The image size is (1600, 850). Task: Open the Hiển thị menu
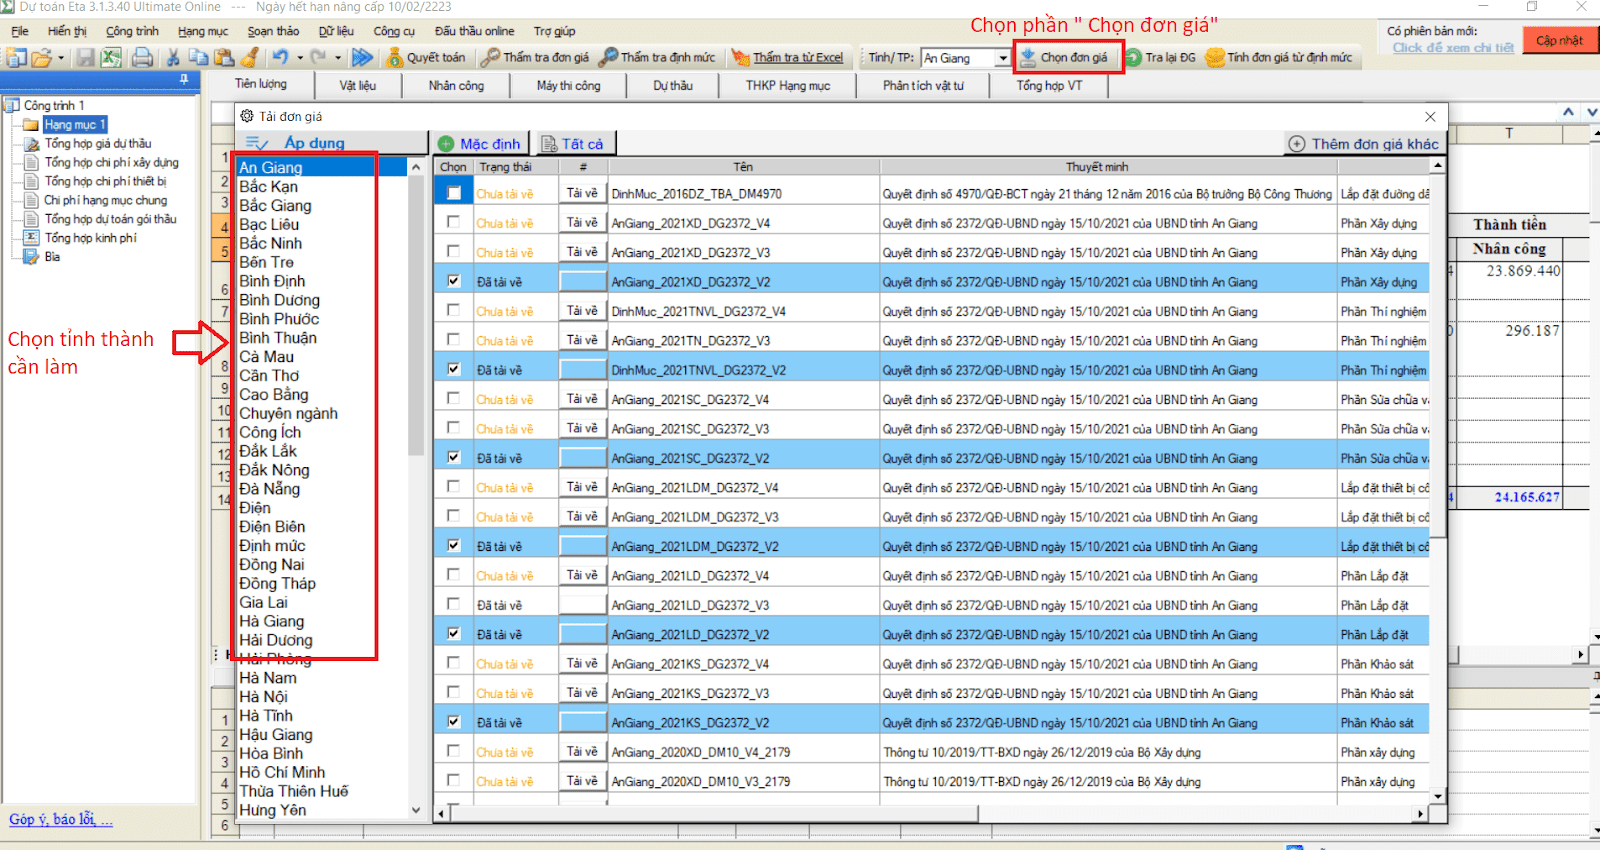[67, 31]
